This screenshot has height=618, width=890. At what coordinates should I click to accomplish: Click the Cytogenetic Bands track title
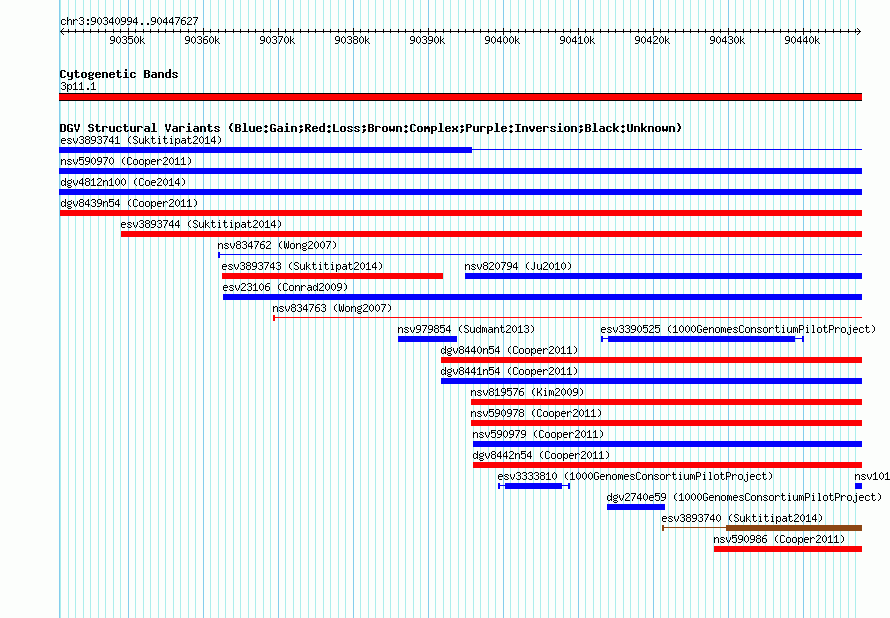pyautogui.click(x=119, y=74)
